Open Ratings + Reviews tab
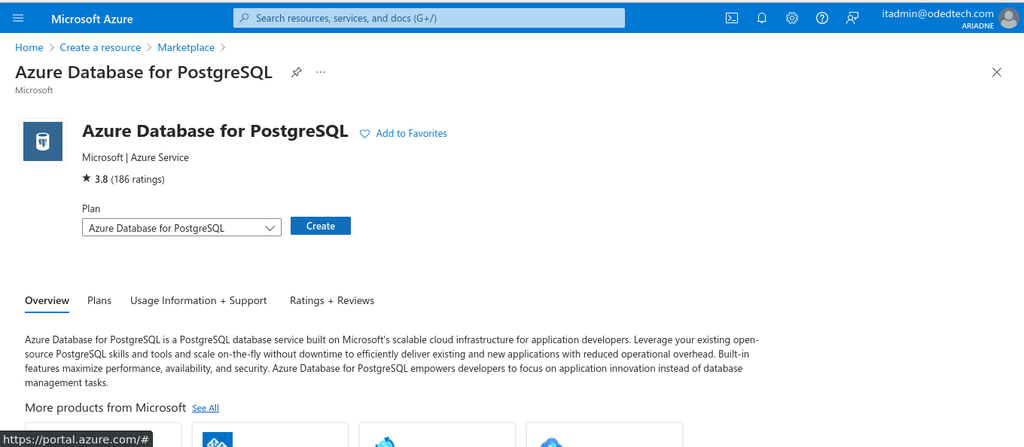 (x=332, y=301)
